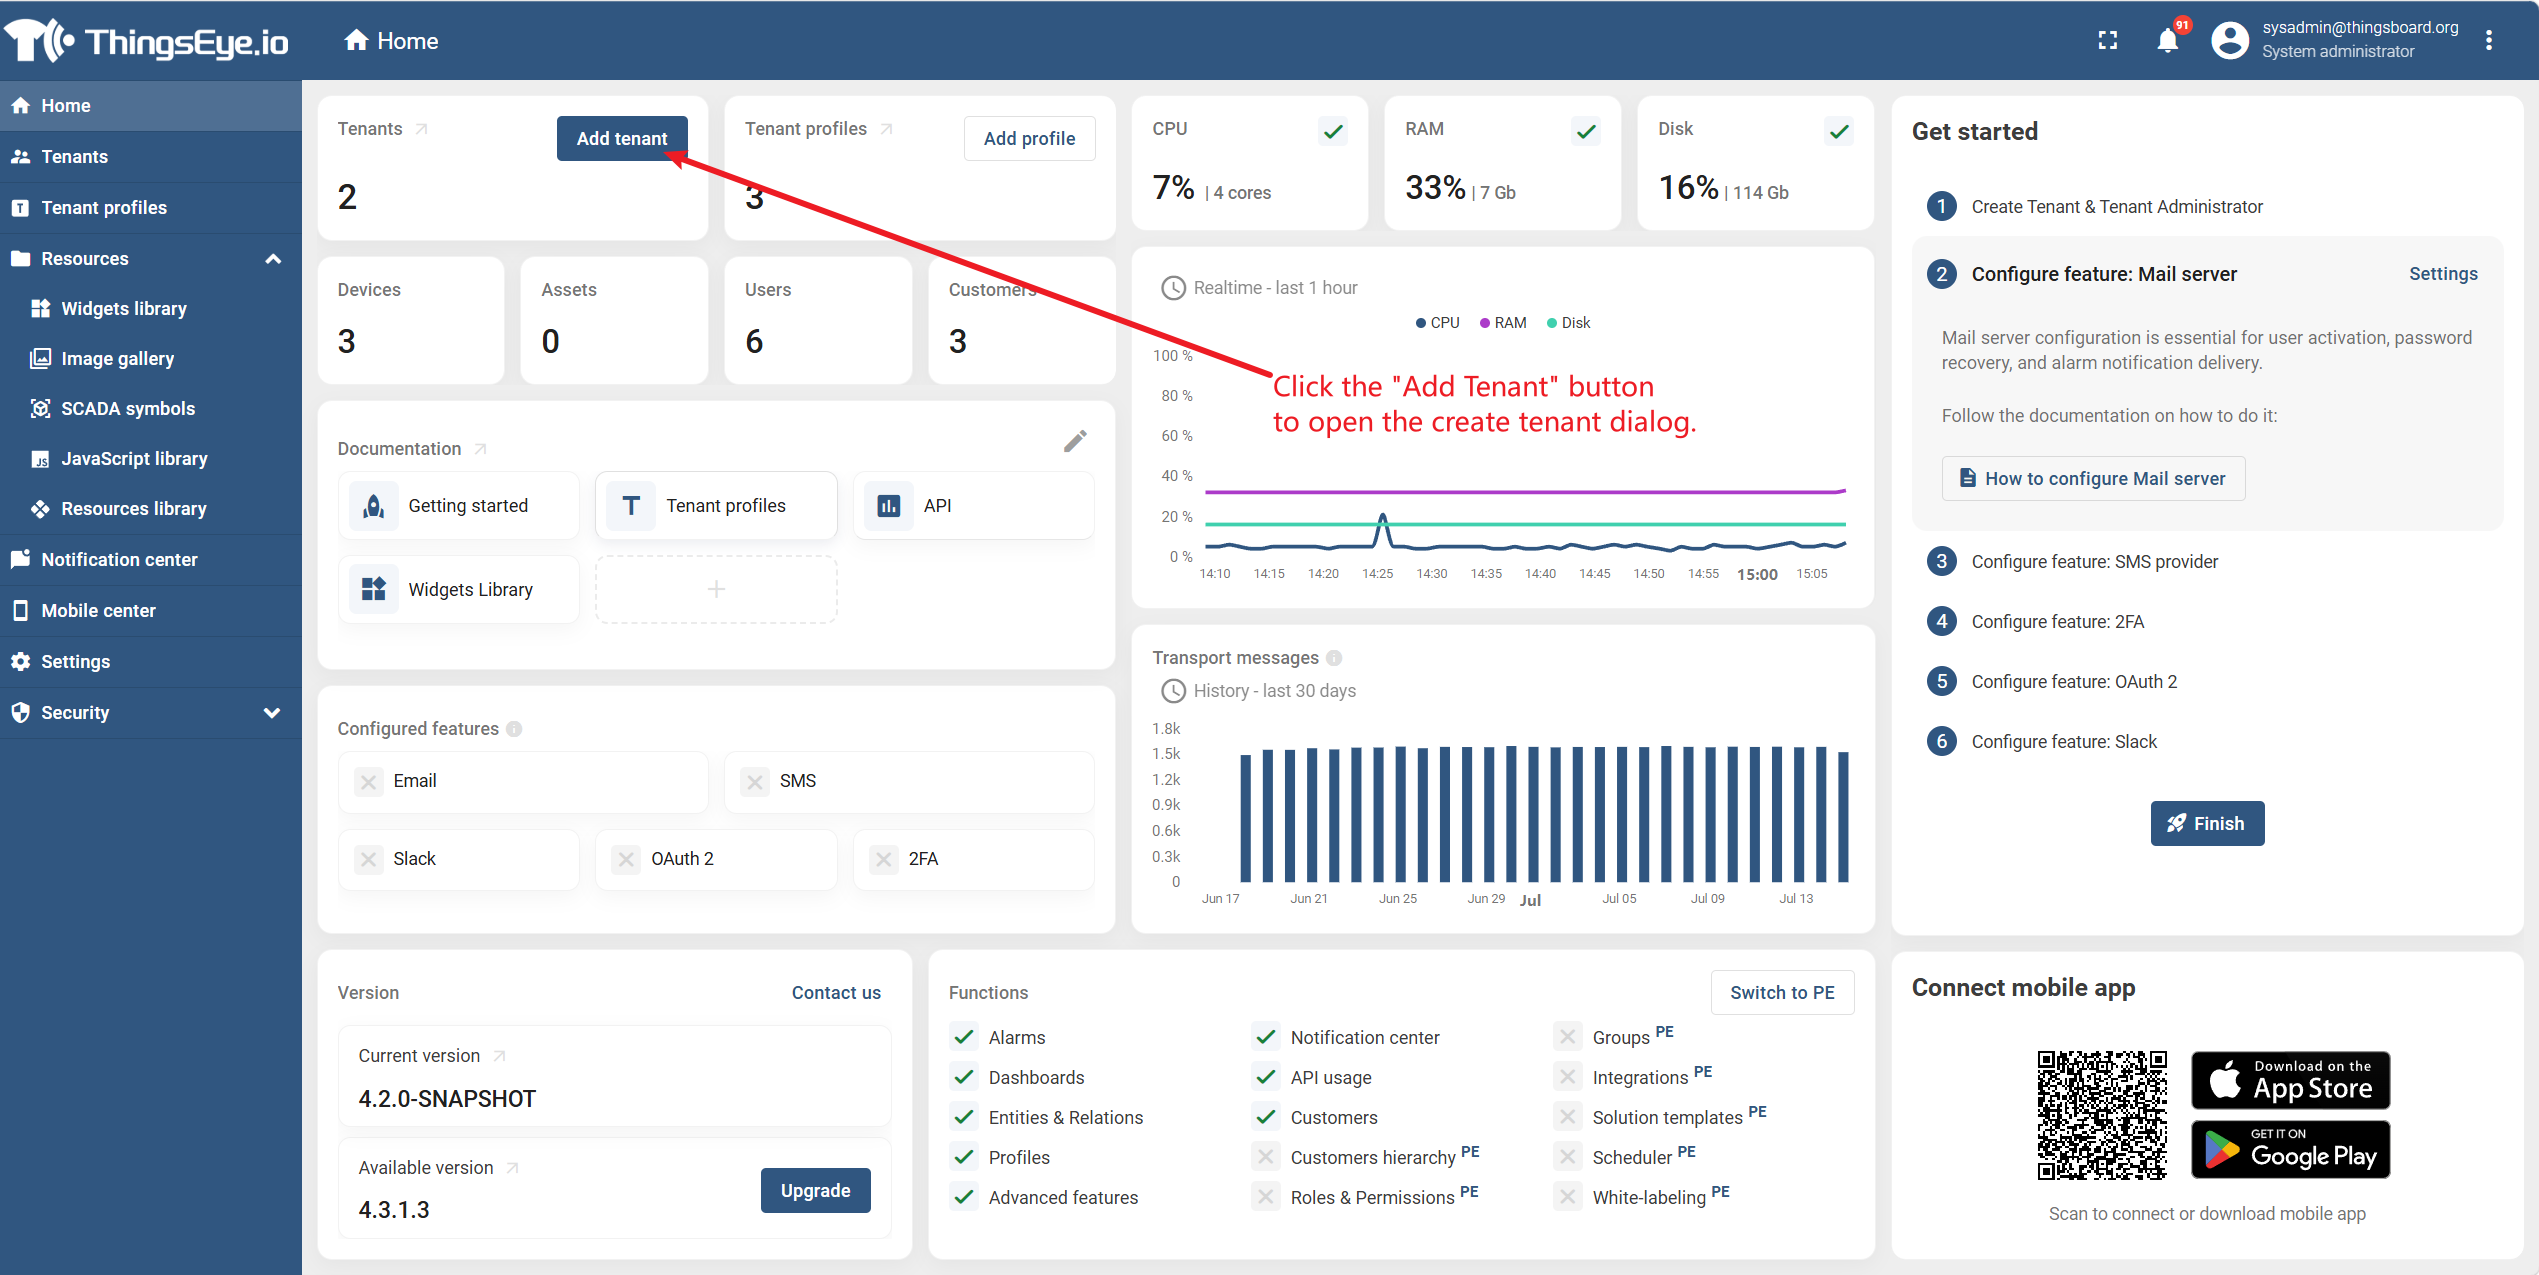Screen dimensions: 2539x1275
Task: Open the arrow link beside Tenants
Action: pyautogui.click(x=422, y=129)
